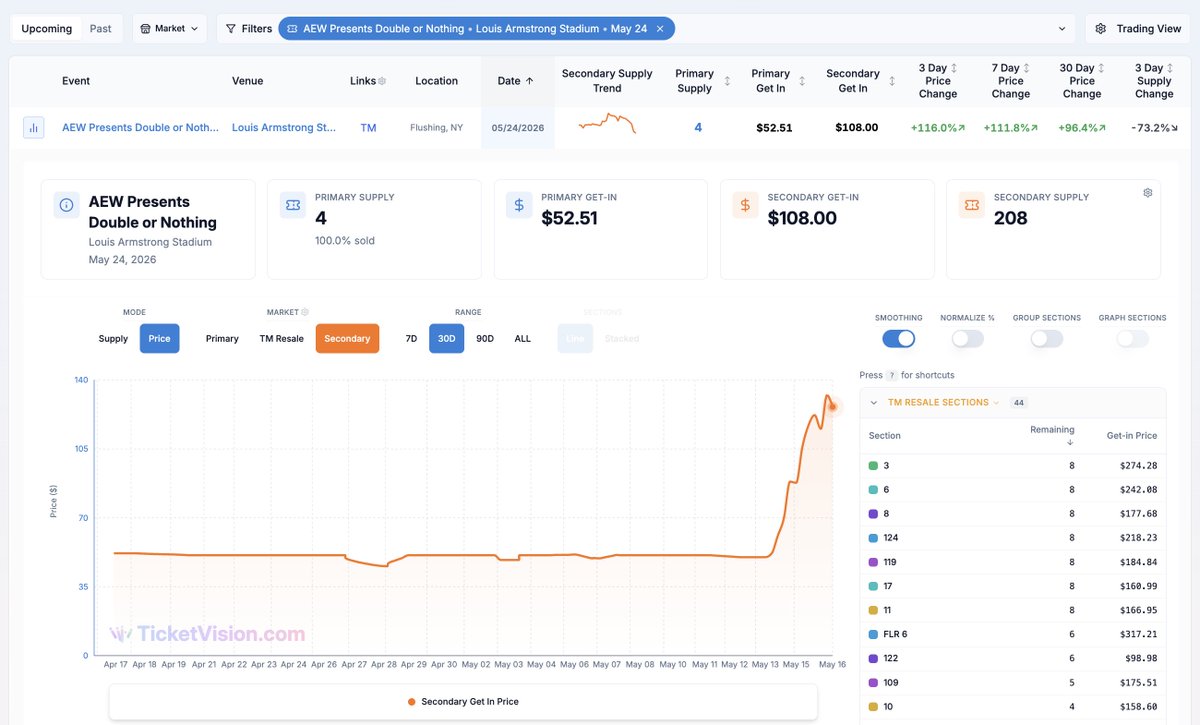Toggle the Graph Sections switch

[1132, 339]
